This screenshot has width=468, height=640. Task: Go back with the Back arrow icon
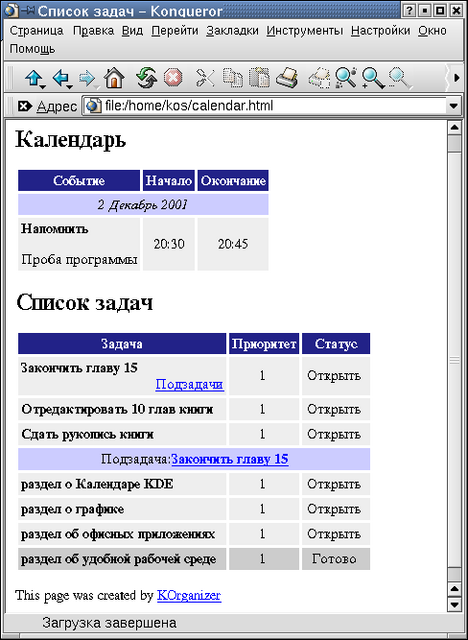pyautogui.click(x=60, y=78)
